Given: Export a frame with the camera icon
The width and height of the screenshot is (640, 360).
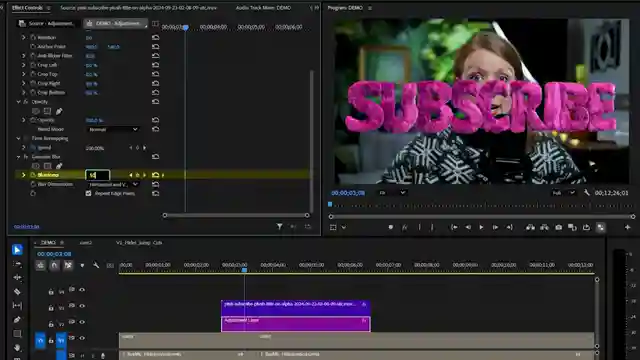Looking at the screenshot, I should pos(558,227).
